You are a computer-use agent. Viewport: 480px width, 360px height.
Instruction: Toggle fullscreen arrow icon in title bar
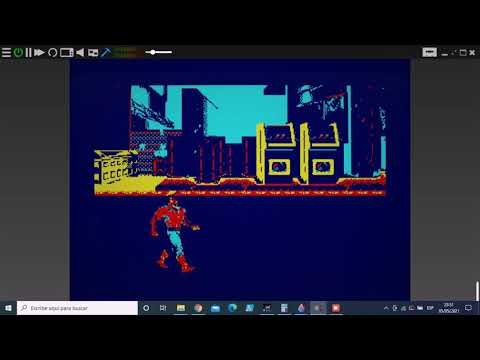pos(454,53)
